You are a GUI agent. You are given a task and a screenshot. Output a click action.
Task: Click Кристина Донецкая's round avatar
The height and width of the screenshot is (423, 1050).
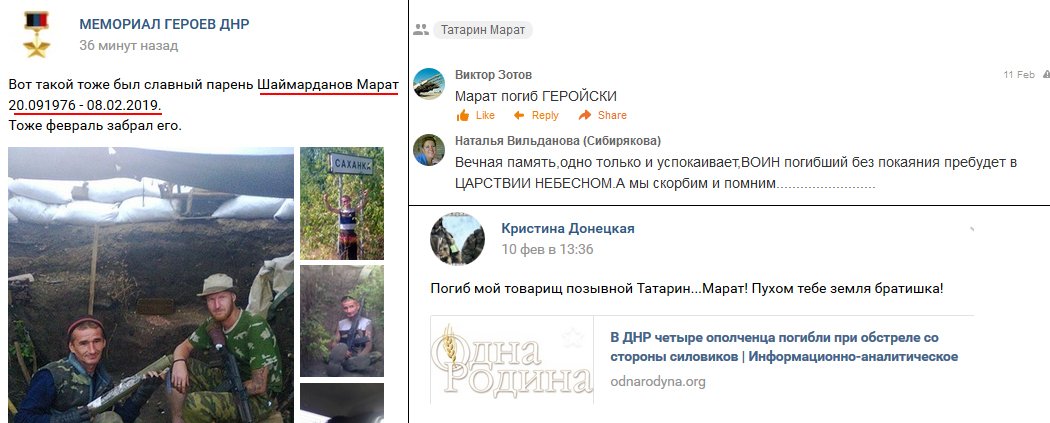click(457, 239)
